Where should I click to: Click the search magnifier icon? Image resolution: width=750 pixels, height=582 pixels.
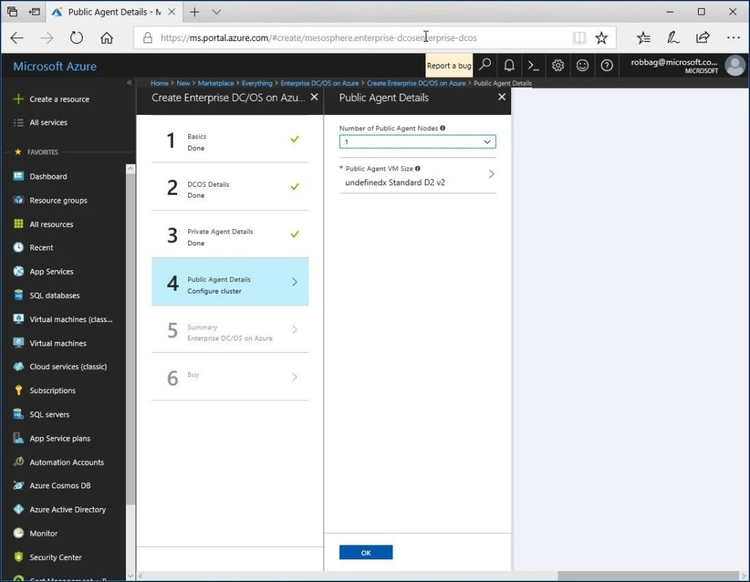coord(485,65)
